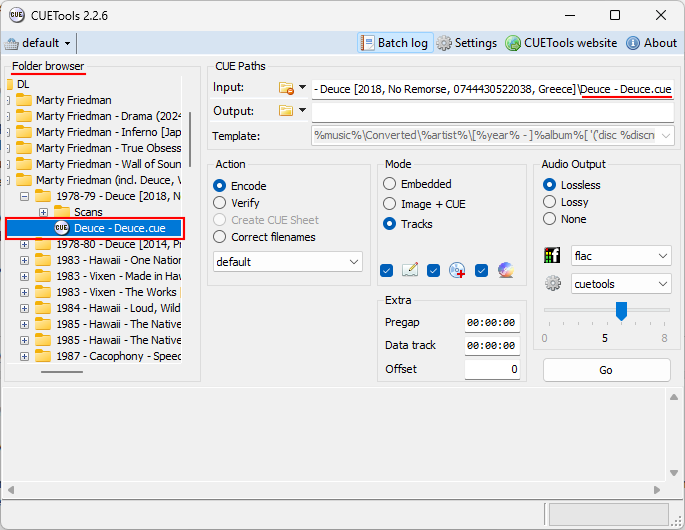Select Marty Friedman - Drama folder
The width and height of the screenshot is (685, 530).
tap(108, 116)
